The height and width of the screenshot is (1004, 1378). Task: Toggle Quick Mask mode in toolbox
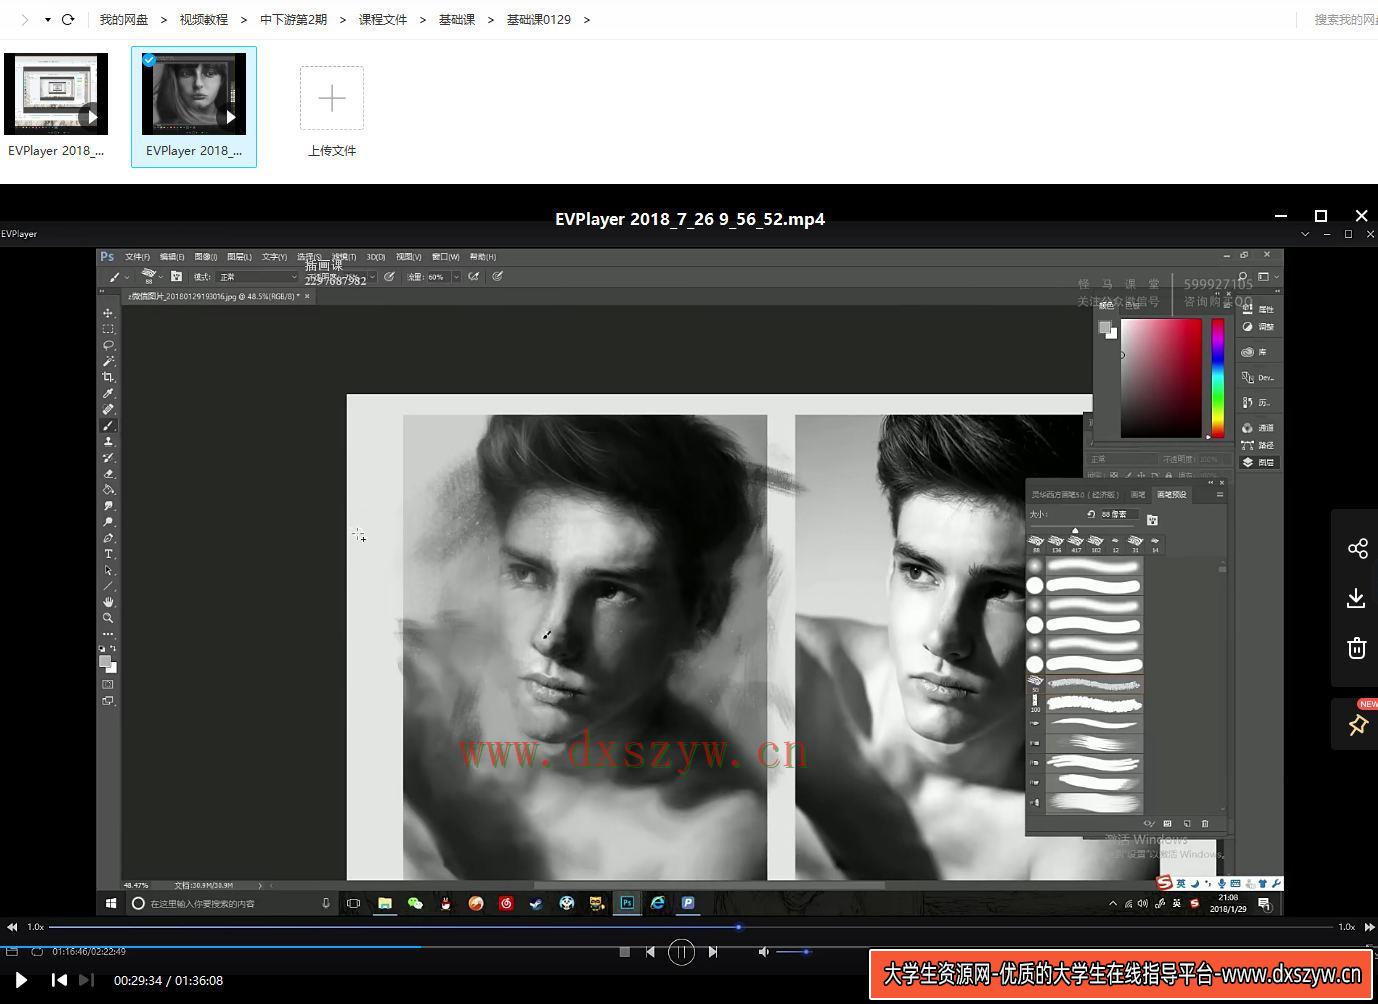point(108,685)
